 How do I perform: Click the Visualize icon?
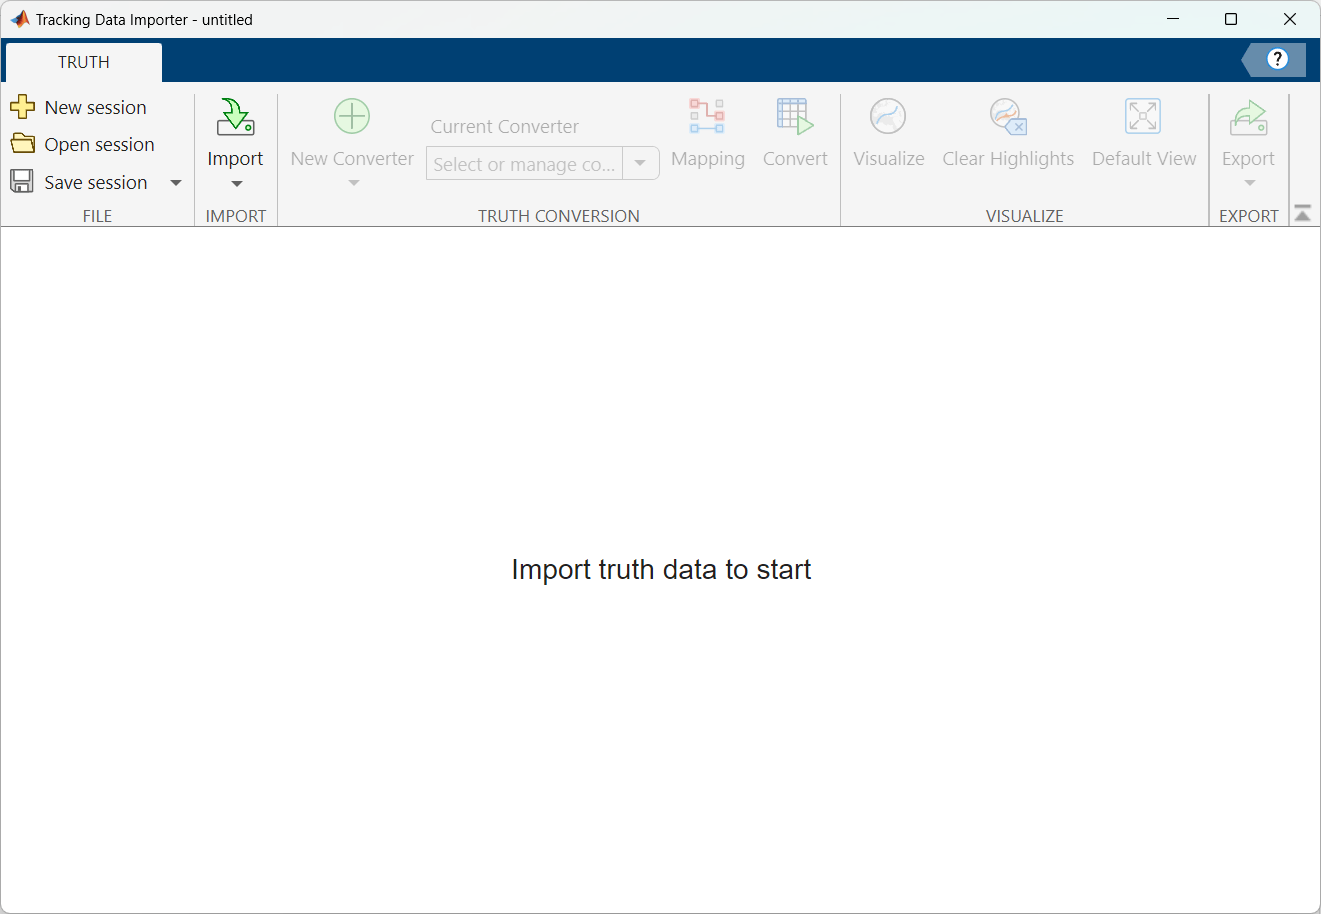888,117
